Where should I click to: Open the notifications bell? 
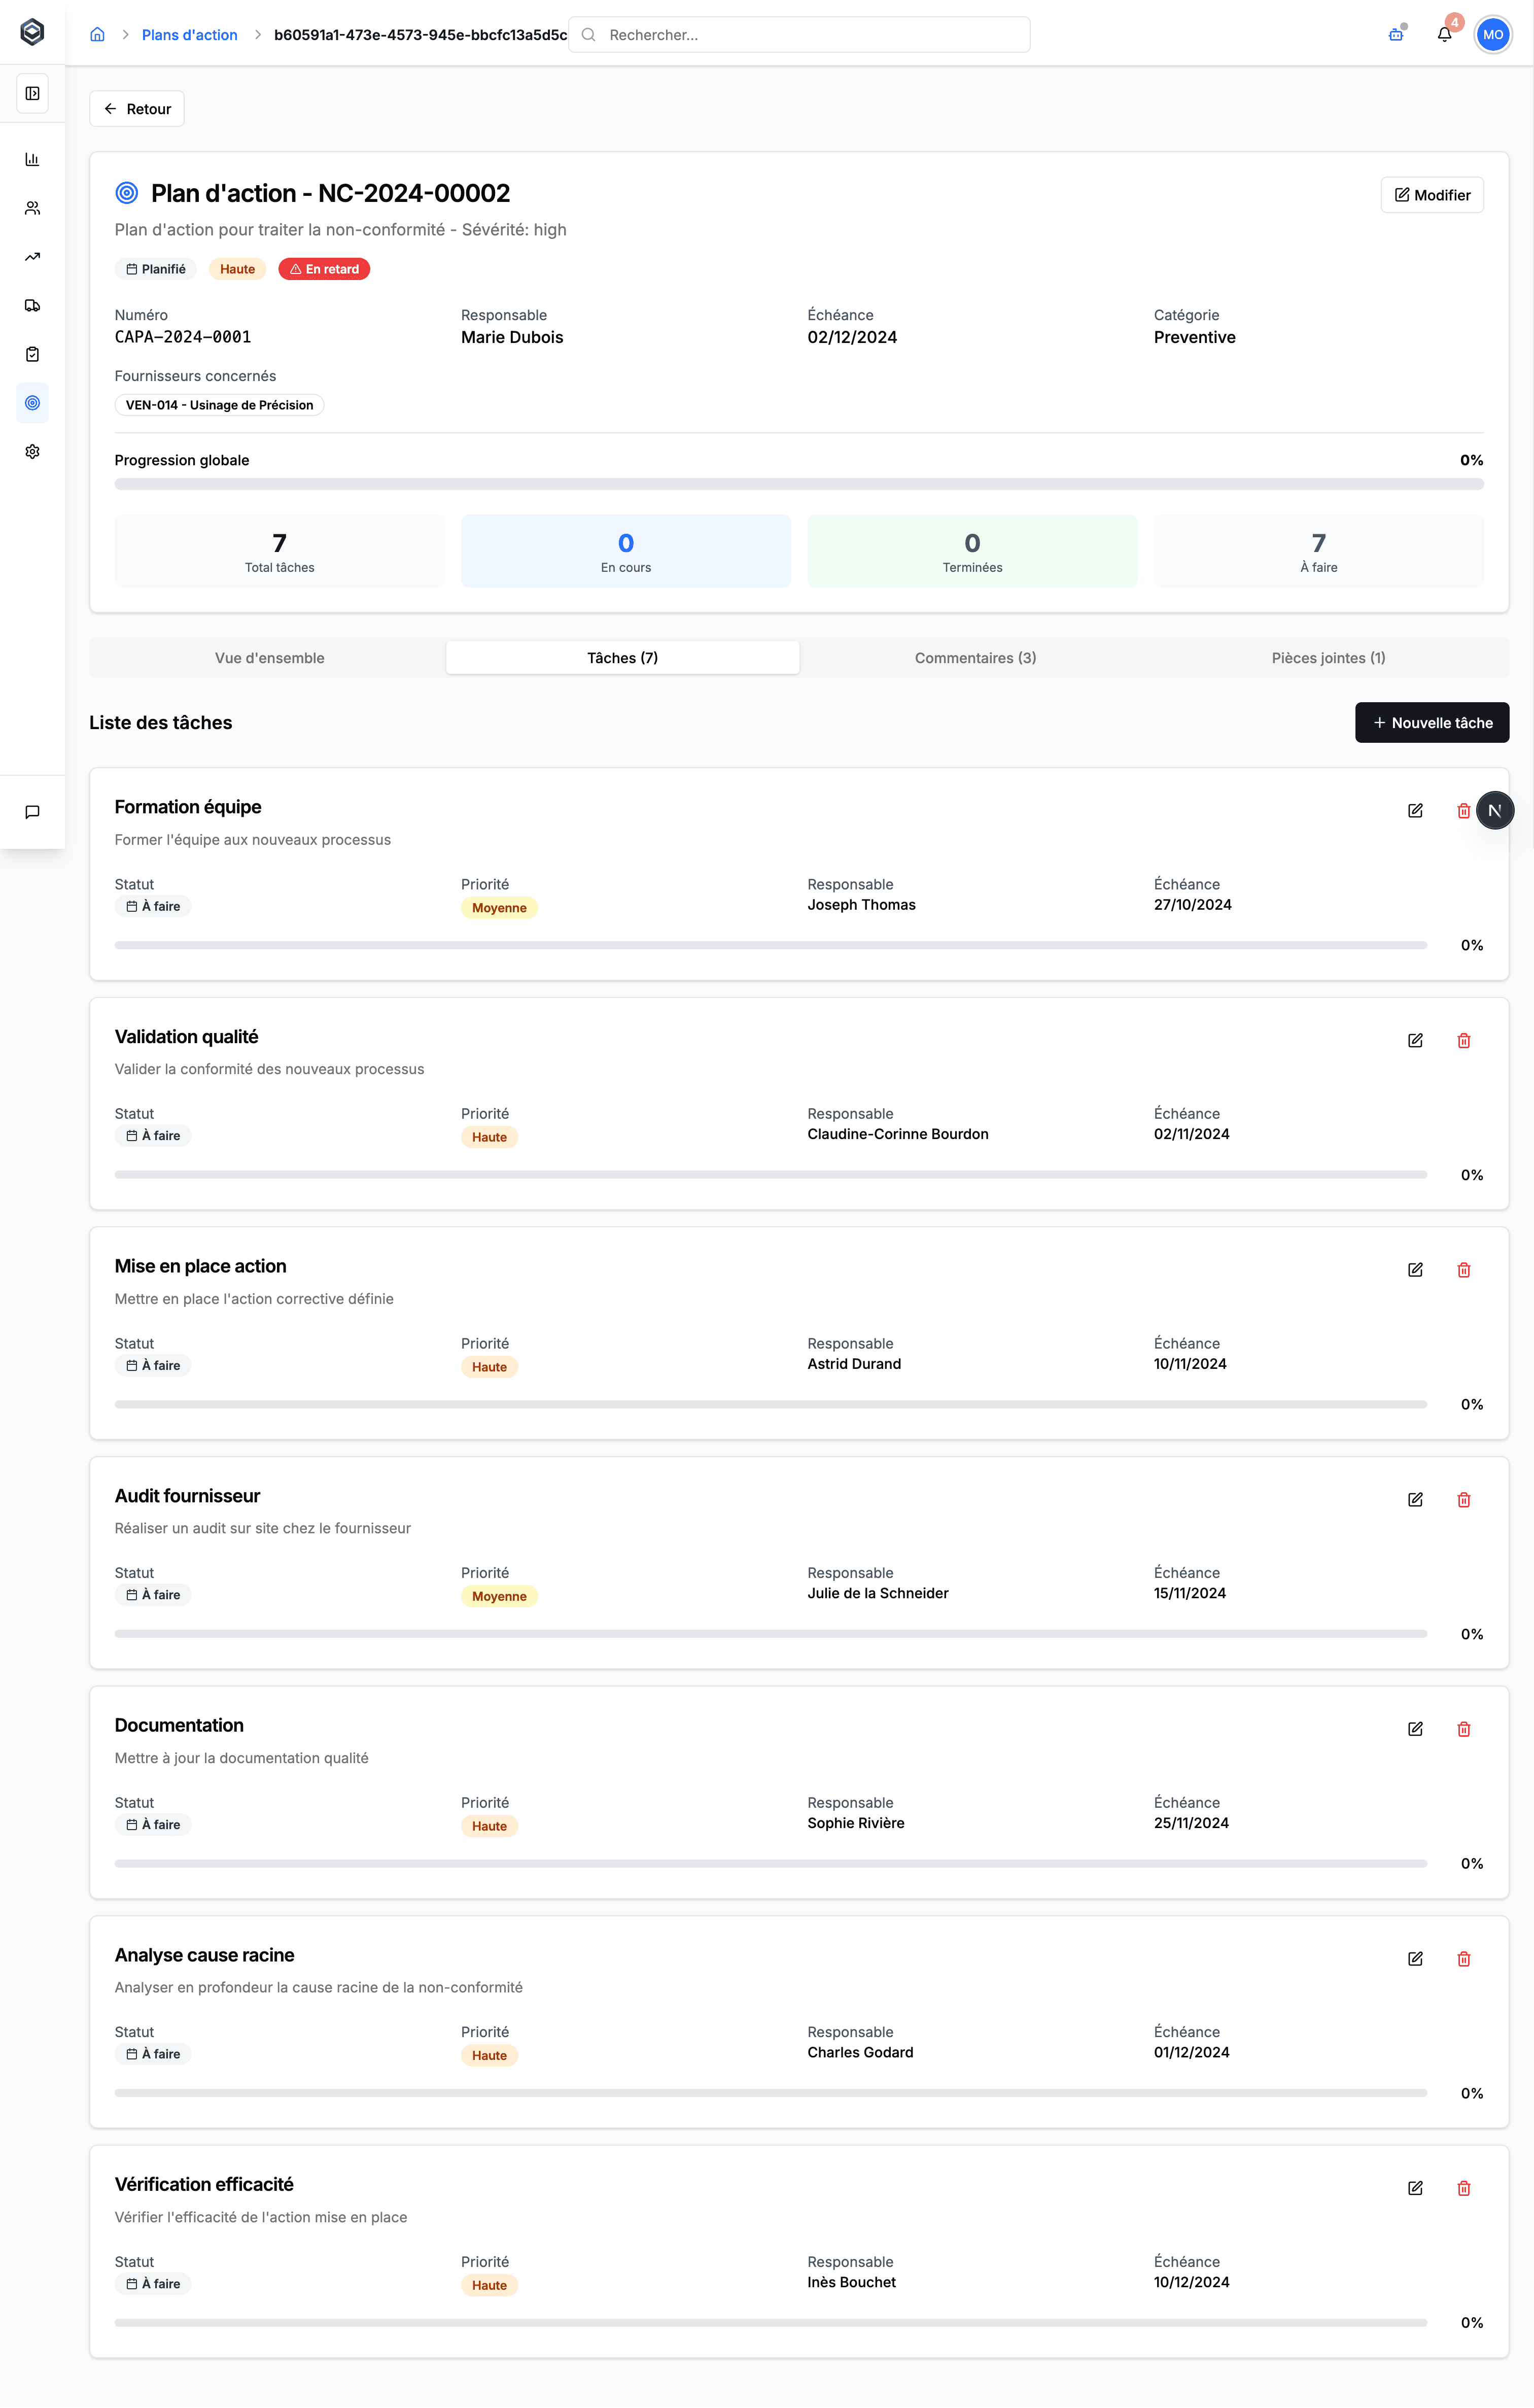pyautogui.click(x=1444, y=35)
